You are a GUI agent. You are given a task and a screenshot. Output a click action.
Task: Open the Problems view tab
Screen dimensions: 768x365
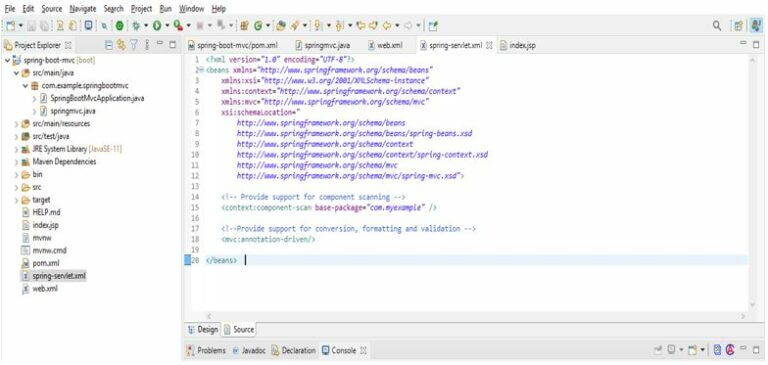click(x=207, y=350)
